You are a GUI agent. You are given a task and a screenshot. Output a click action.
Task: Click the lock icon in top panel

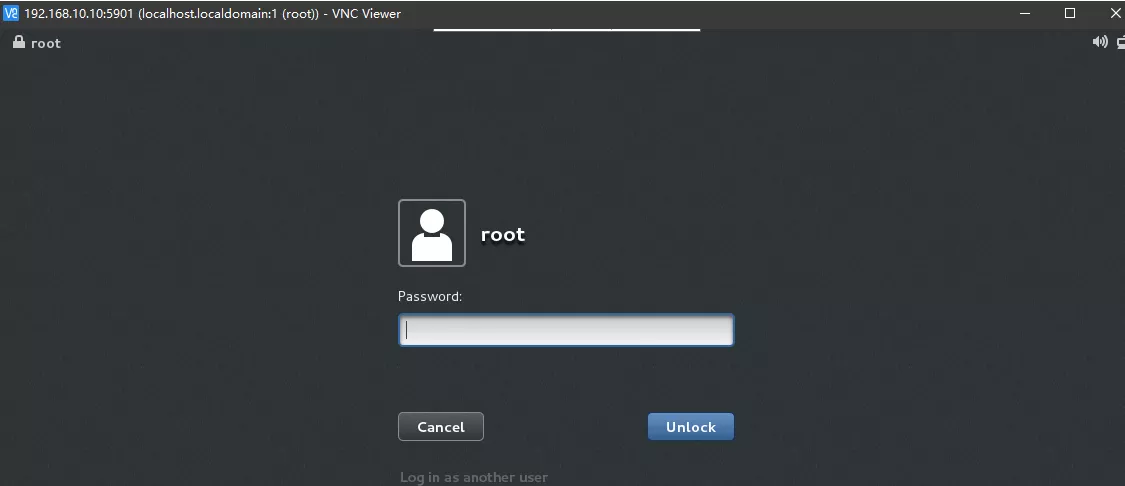click(x=18, y=43)
